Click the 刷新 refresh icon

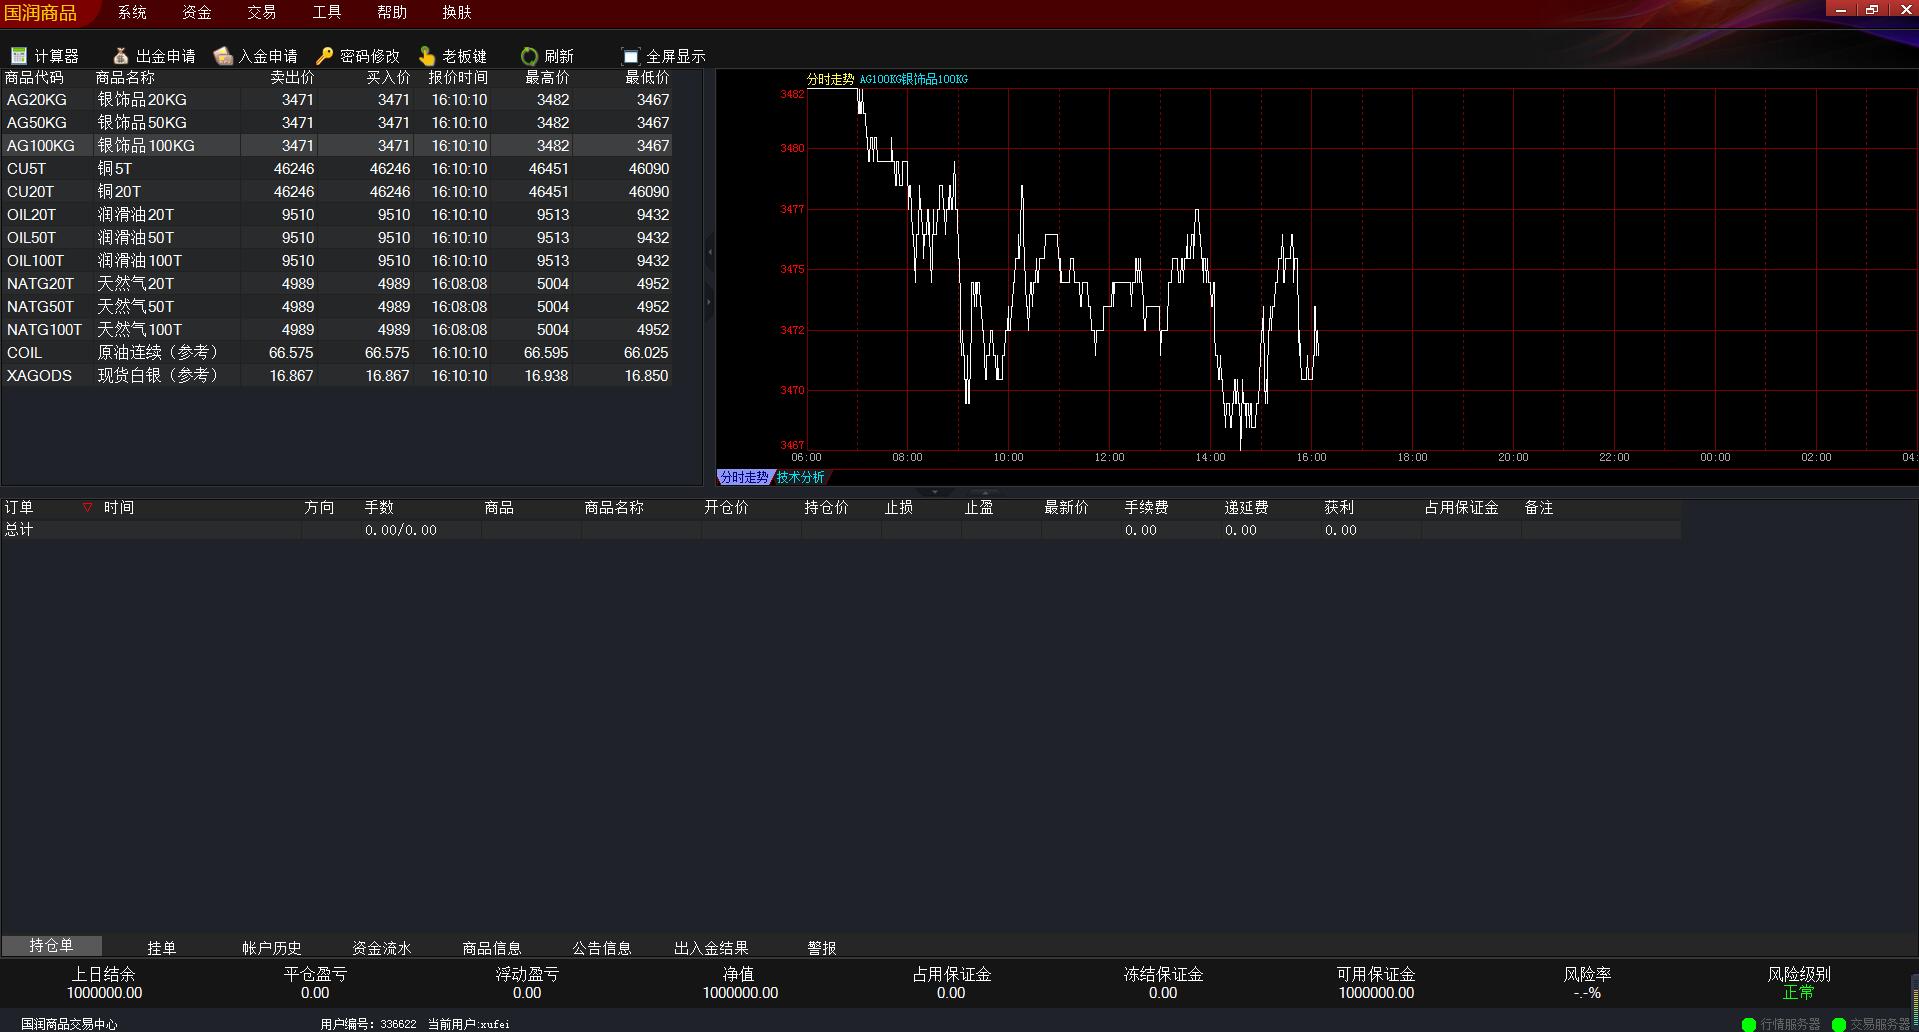coord(529,56)
